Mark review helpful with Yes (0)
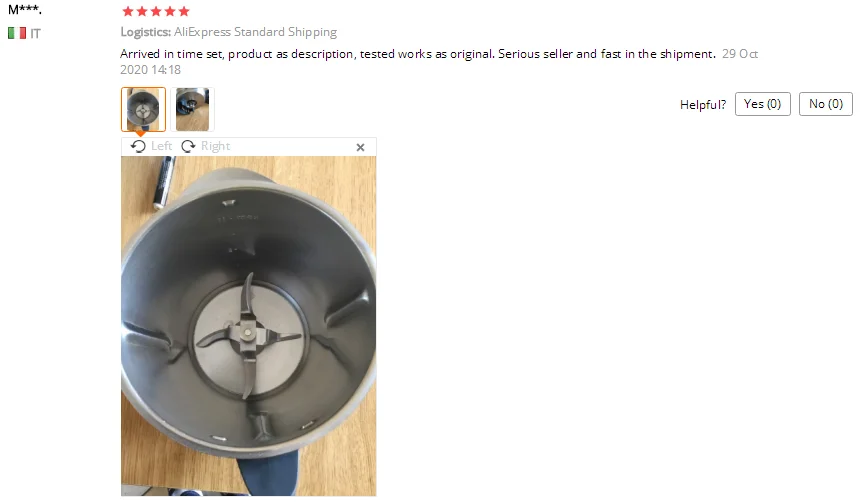Screen dimensions: 861x503 pos(763,104)
